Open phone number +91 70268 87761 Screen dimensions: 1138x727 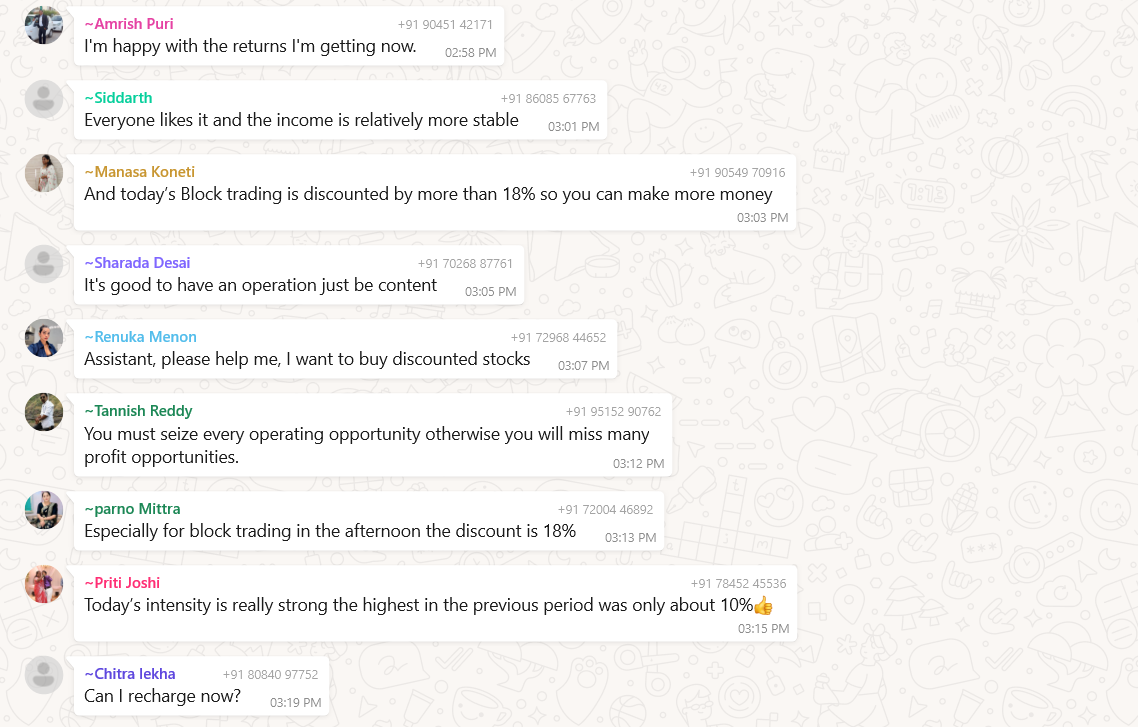point(465,264)
